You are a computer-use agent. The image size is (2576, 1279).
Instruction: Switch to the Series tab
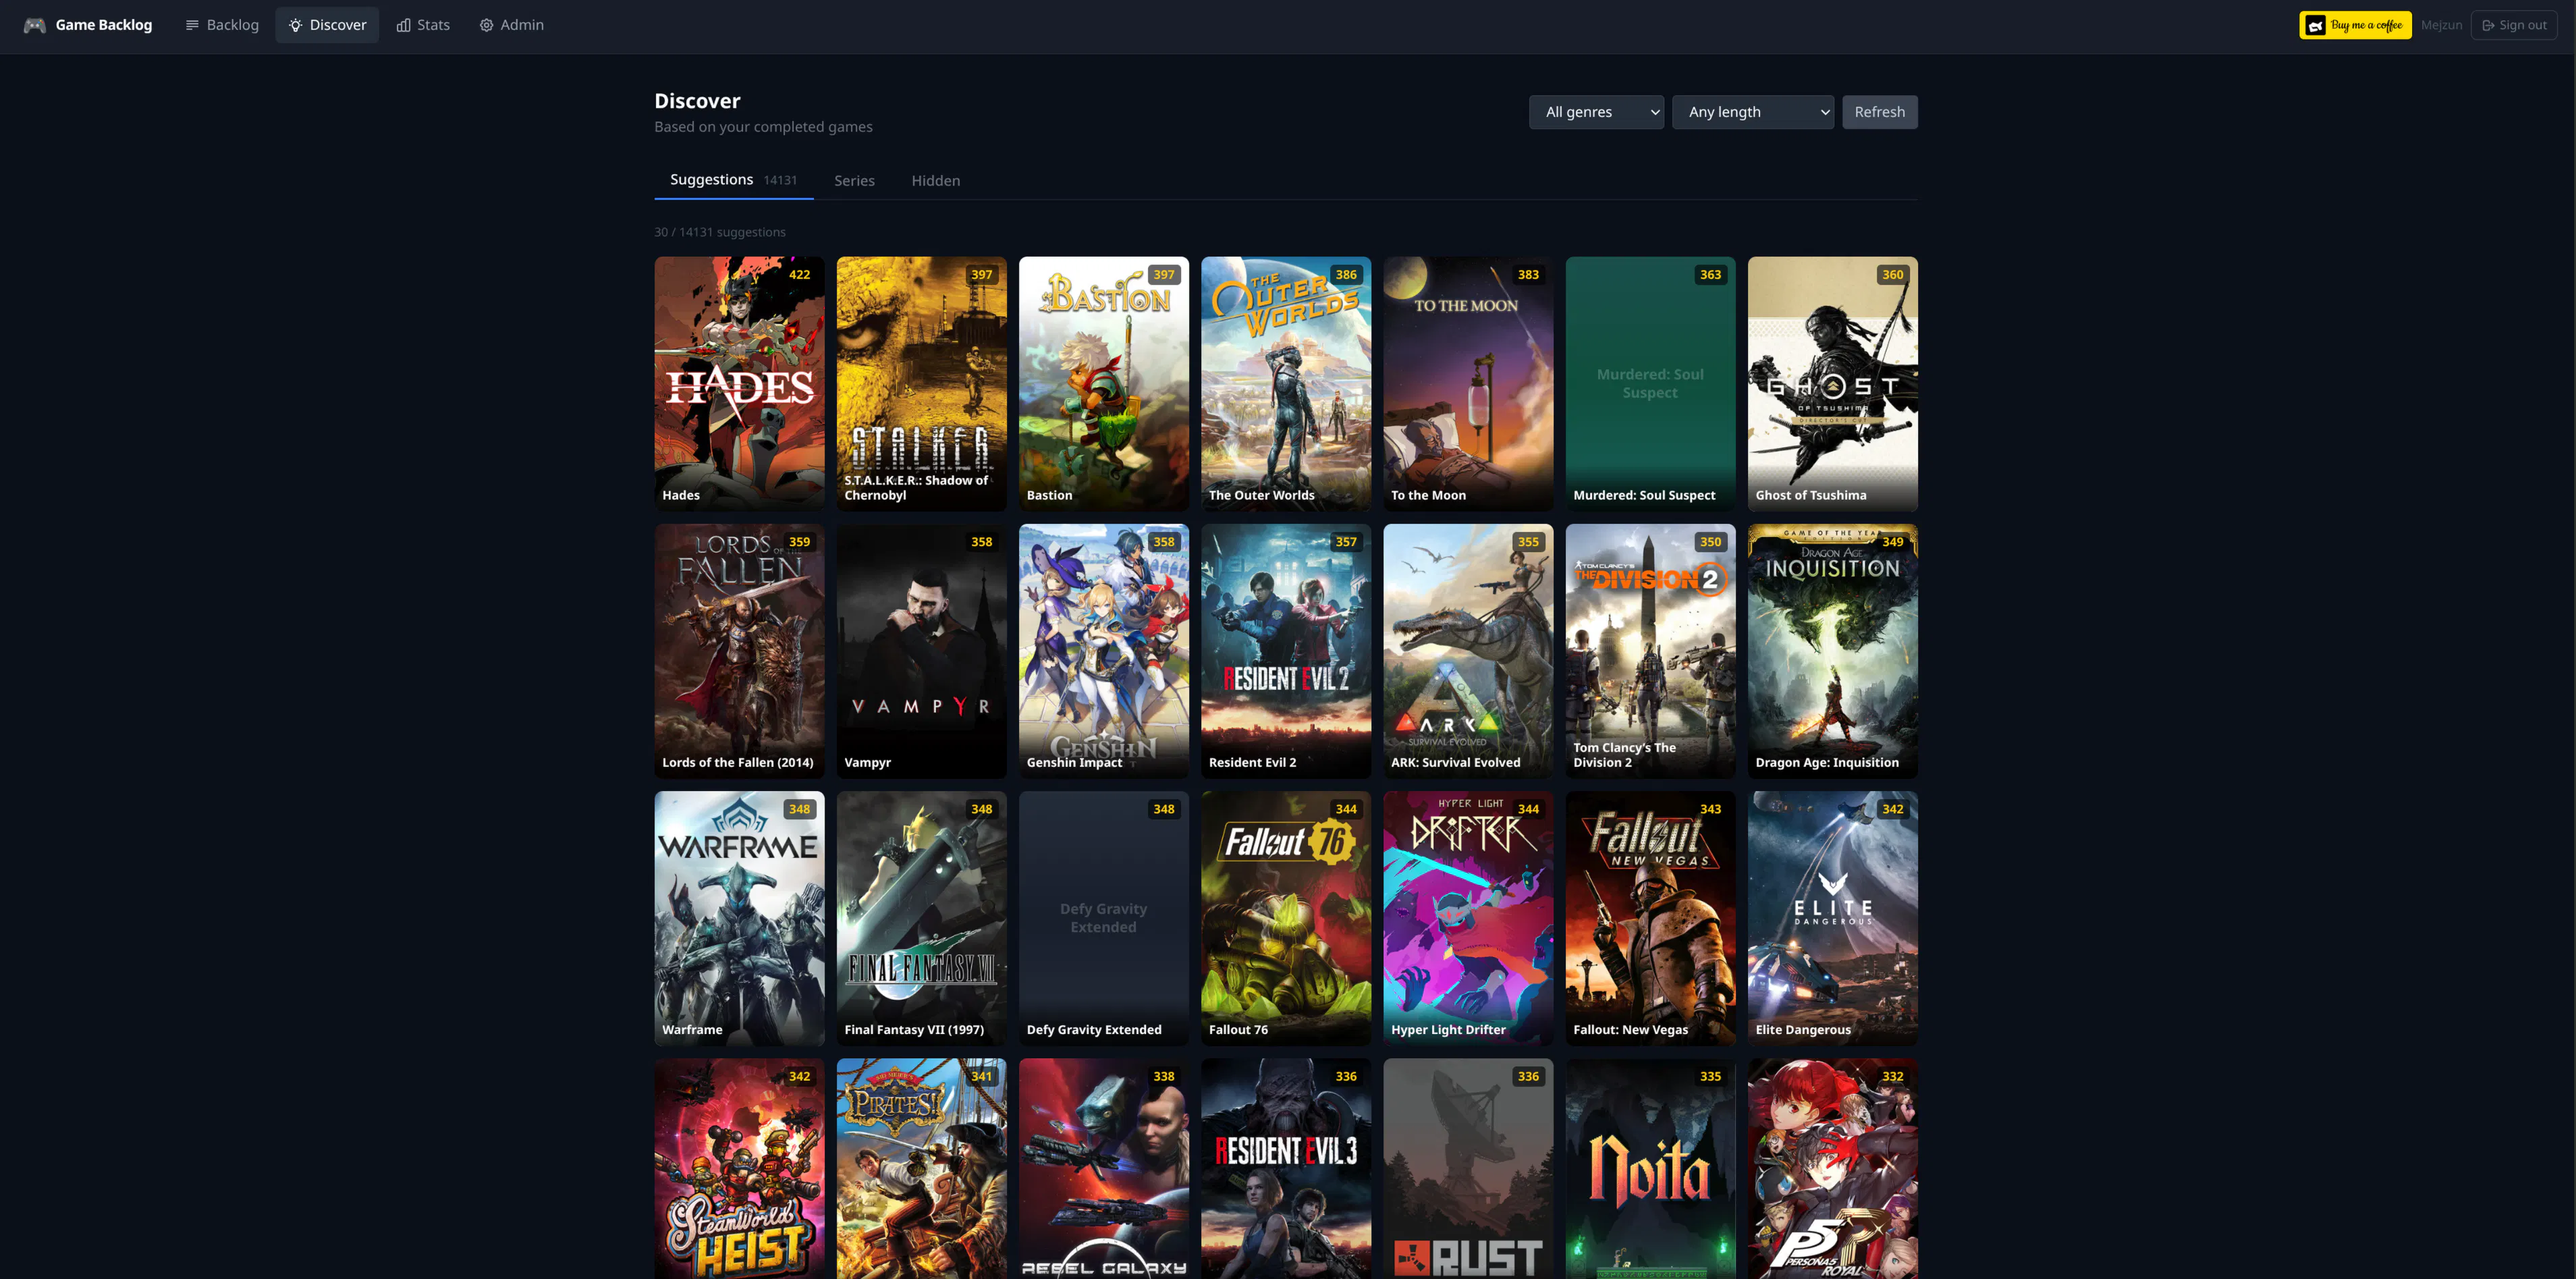coord(854,180)
